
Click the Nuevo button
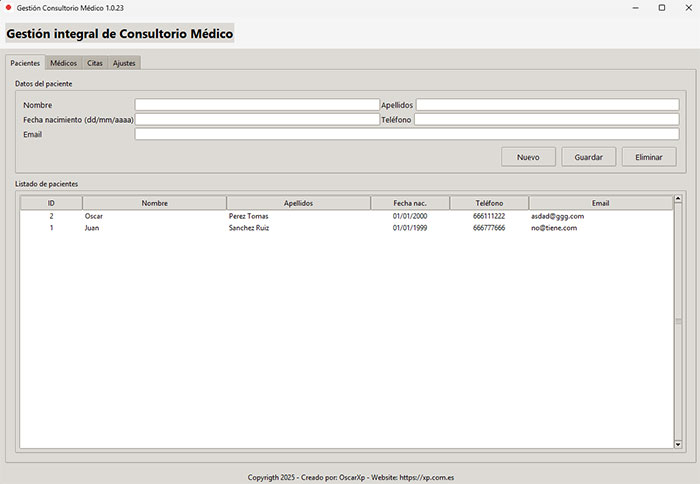tap(528, 157)
